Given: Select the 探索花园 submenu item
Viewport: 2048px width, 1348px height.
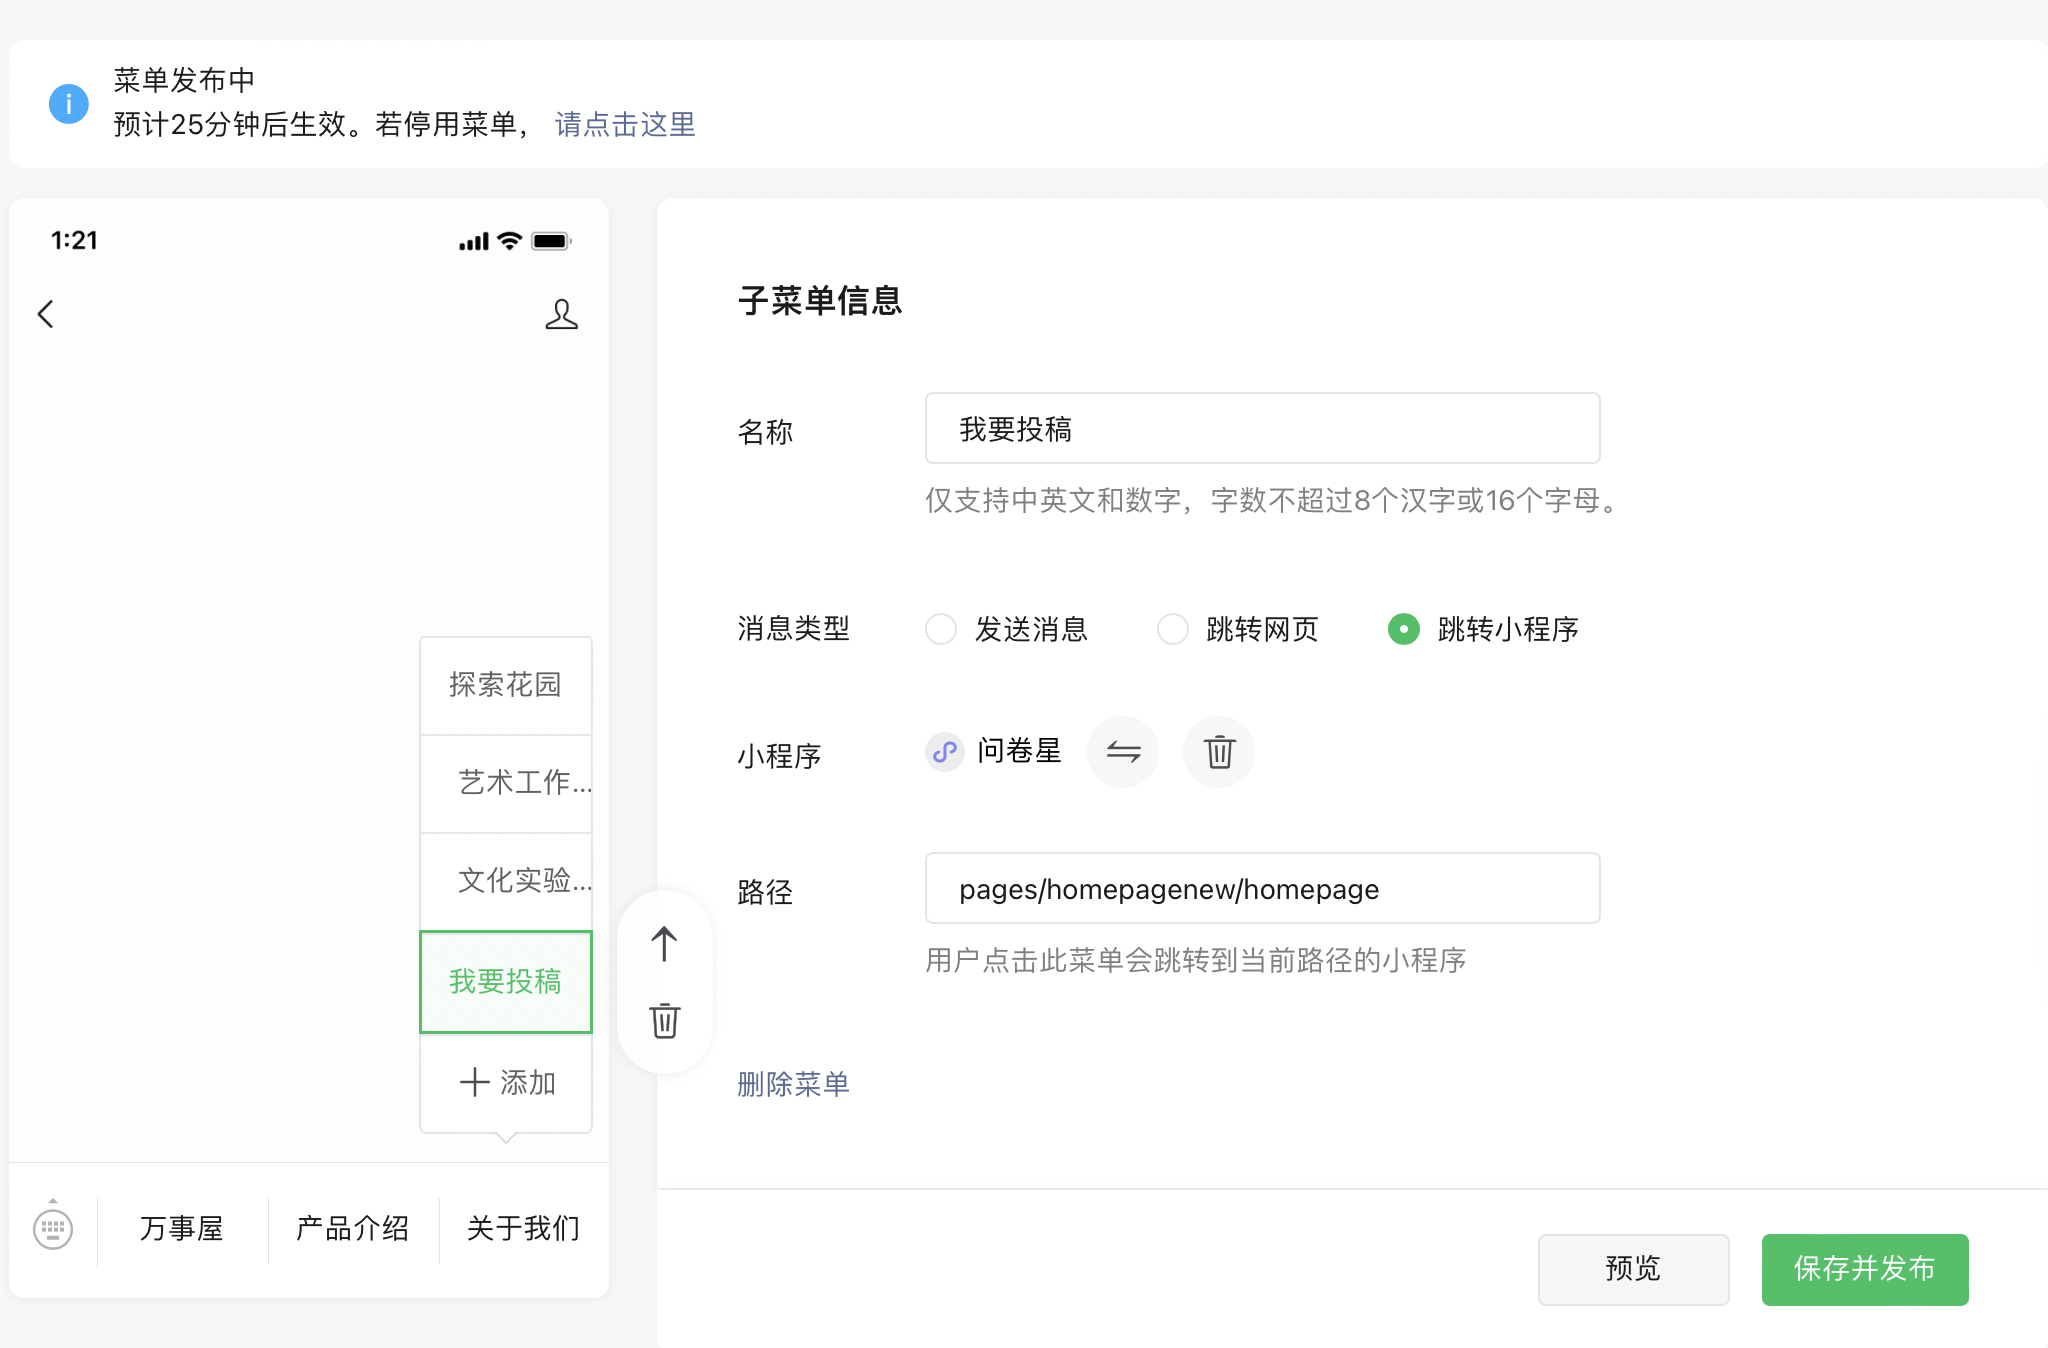Looking at the screenshot, I should click(x=505, y=685).
